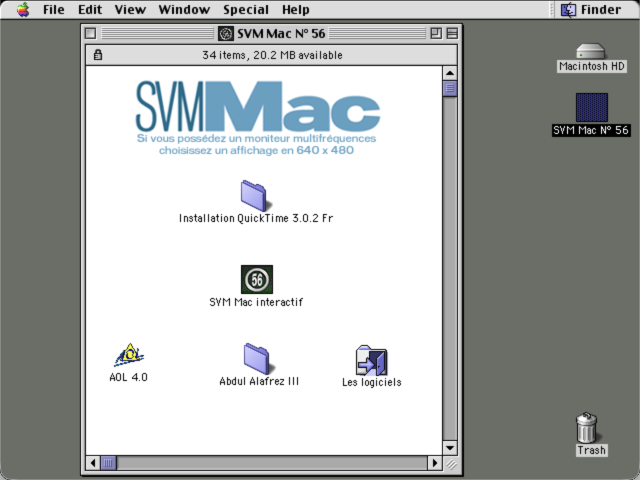Click the vertical scrollbar down arrow
640x480 pixels.
(450, 448)
